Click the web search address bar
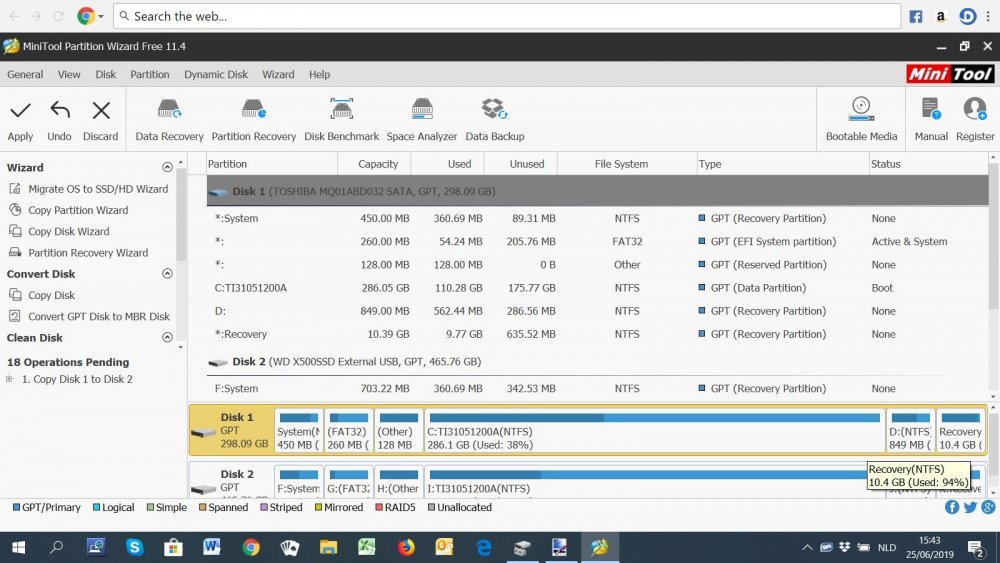The height and width of the screenshot is (563, 1000). coord(507,16)
